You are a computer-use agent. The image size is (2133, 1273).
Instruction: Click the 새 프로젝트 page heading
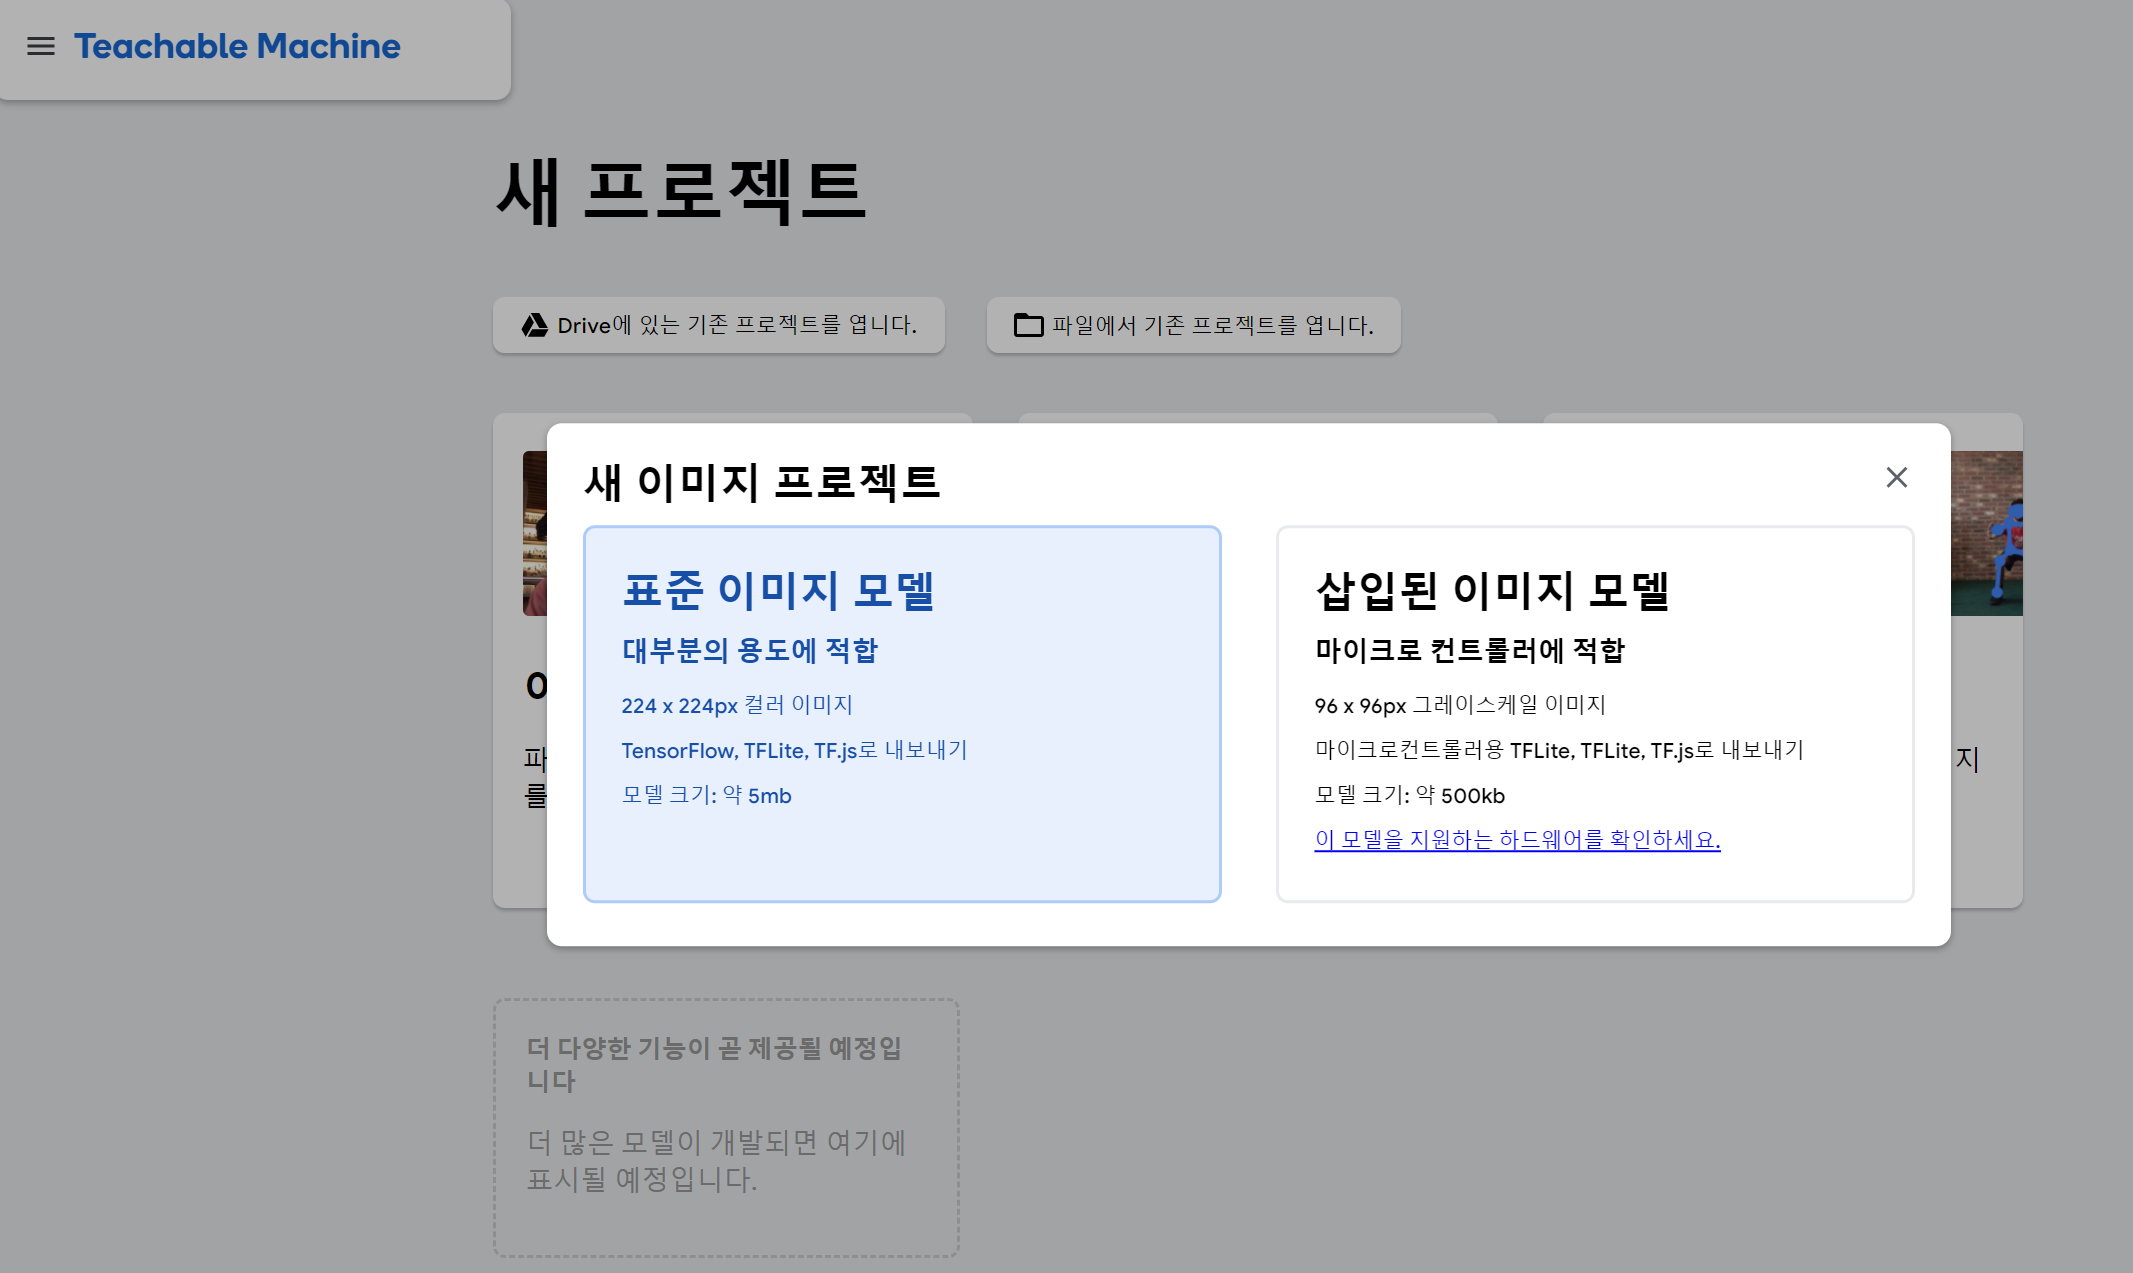point(680,190)
